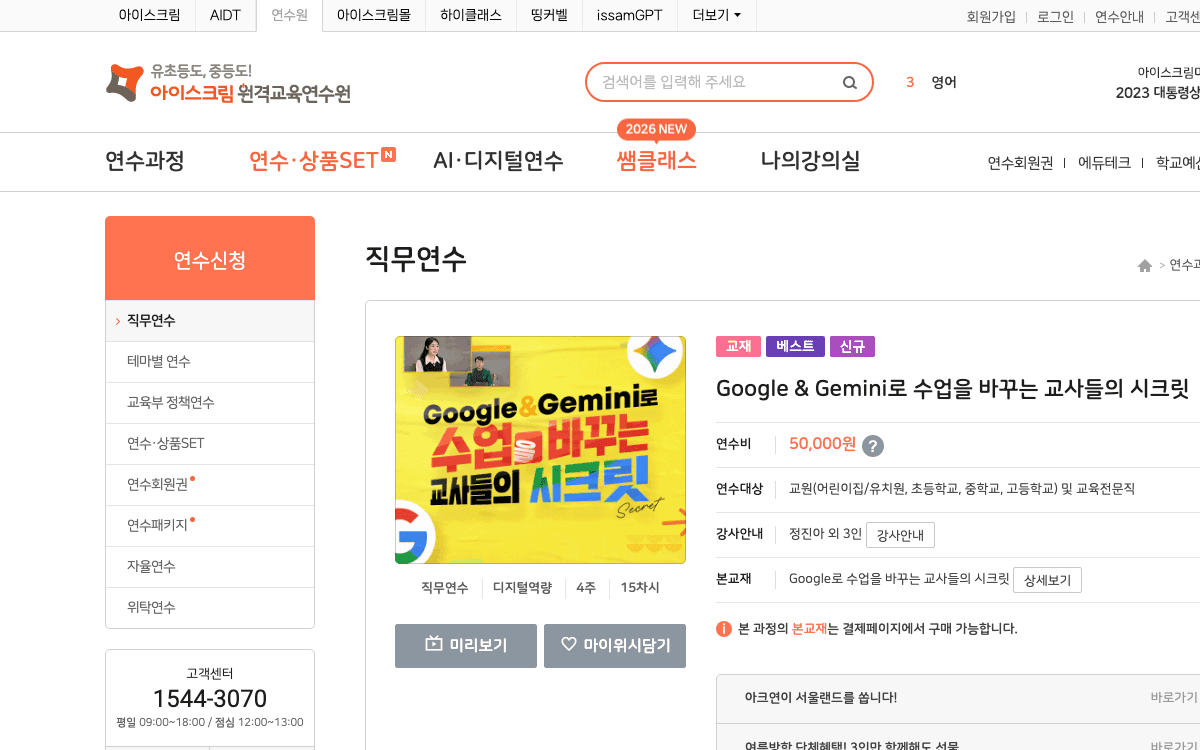
Task: Click the 마이위시담기 wishlist button
Action: pos(615,645)
